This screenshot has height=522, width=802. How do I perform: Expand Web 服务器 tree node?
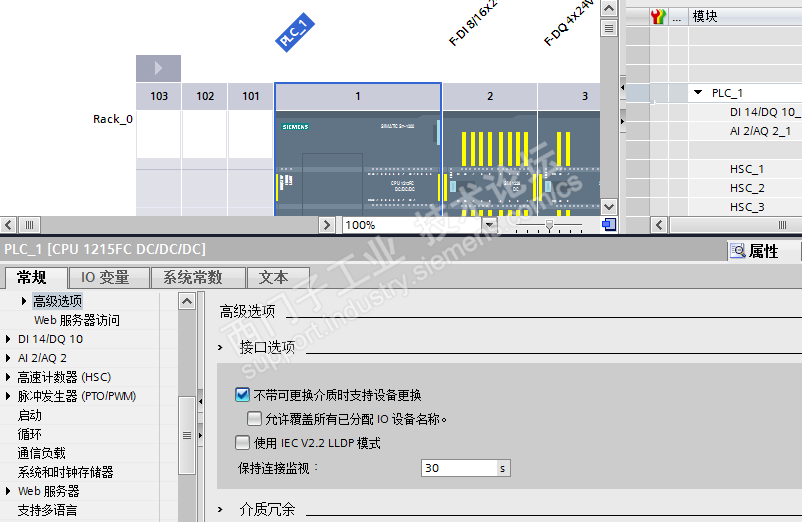(x=8, y=491)
